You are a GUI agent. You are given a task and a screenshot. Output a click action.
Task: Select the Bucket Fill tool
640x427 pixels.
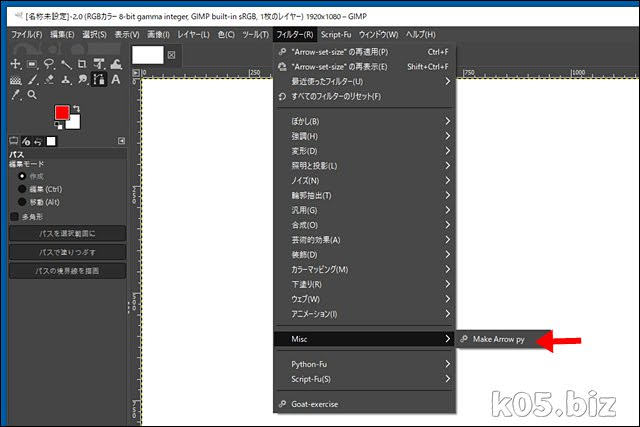click(16, 80)
